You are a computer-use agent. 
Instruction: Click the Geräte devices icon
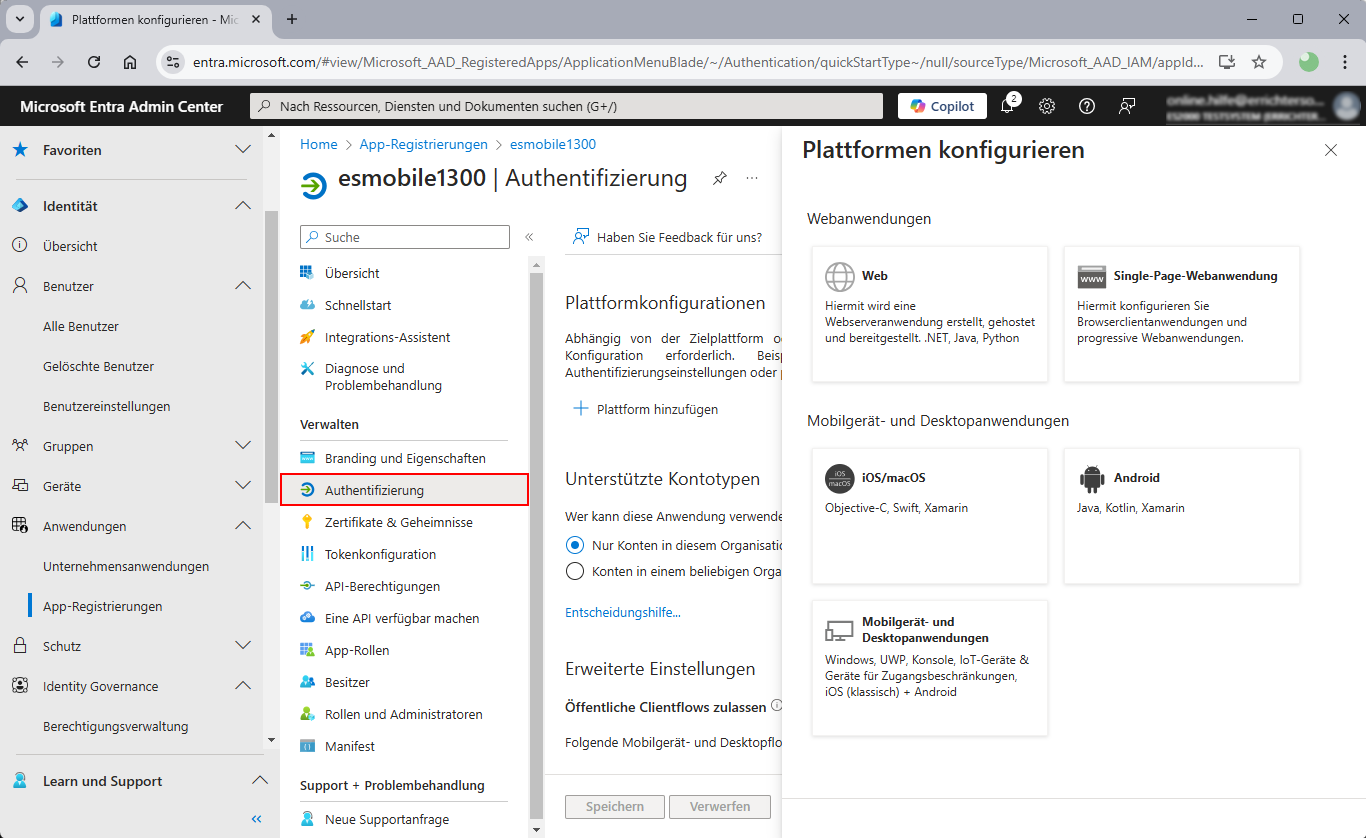(x=20, y=486)
